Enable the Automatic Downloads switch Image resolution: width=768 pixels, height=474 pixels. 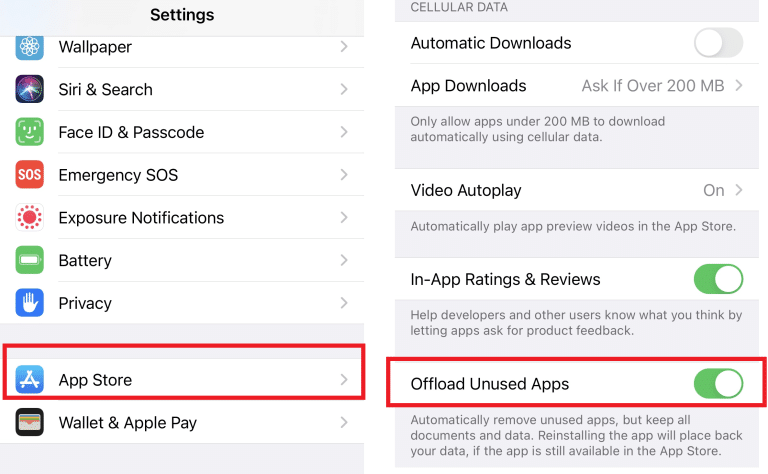pyautogui.click(x=718, y=43)
